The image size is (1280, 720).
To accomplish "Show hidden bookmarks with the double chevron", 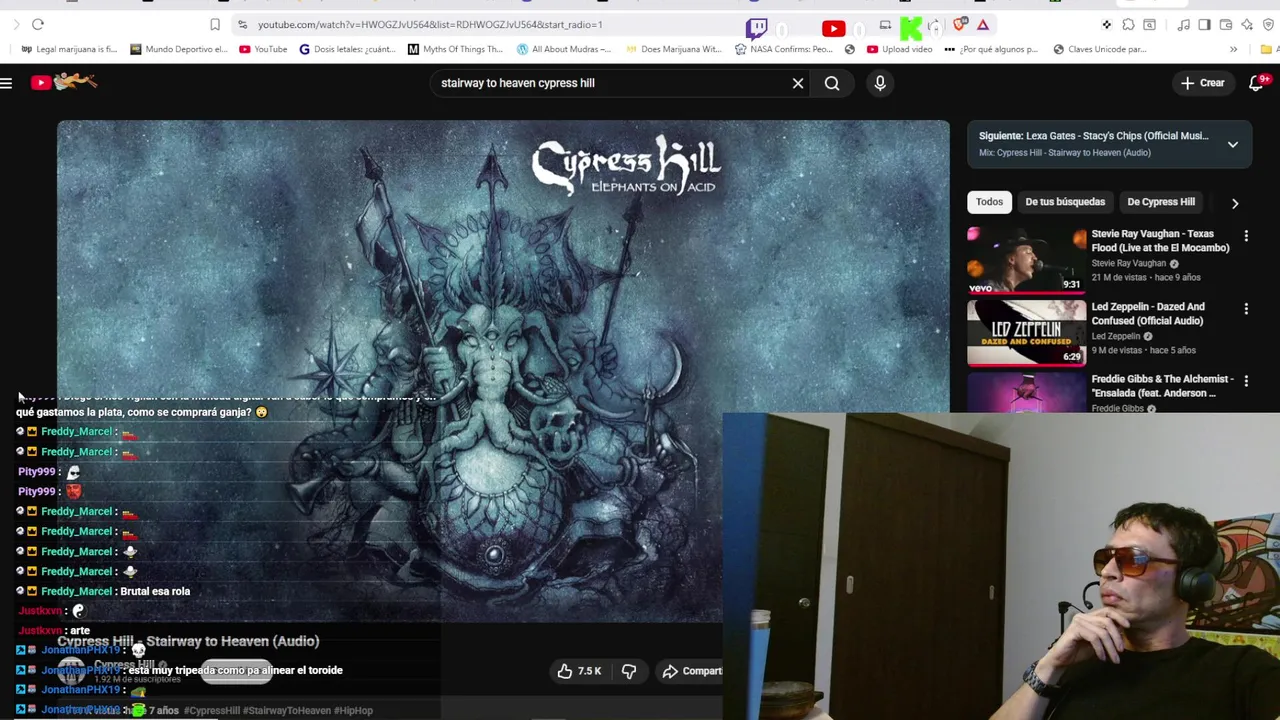I will coord(1233,49).
